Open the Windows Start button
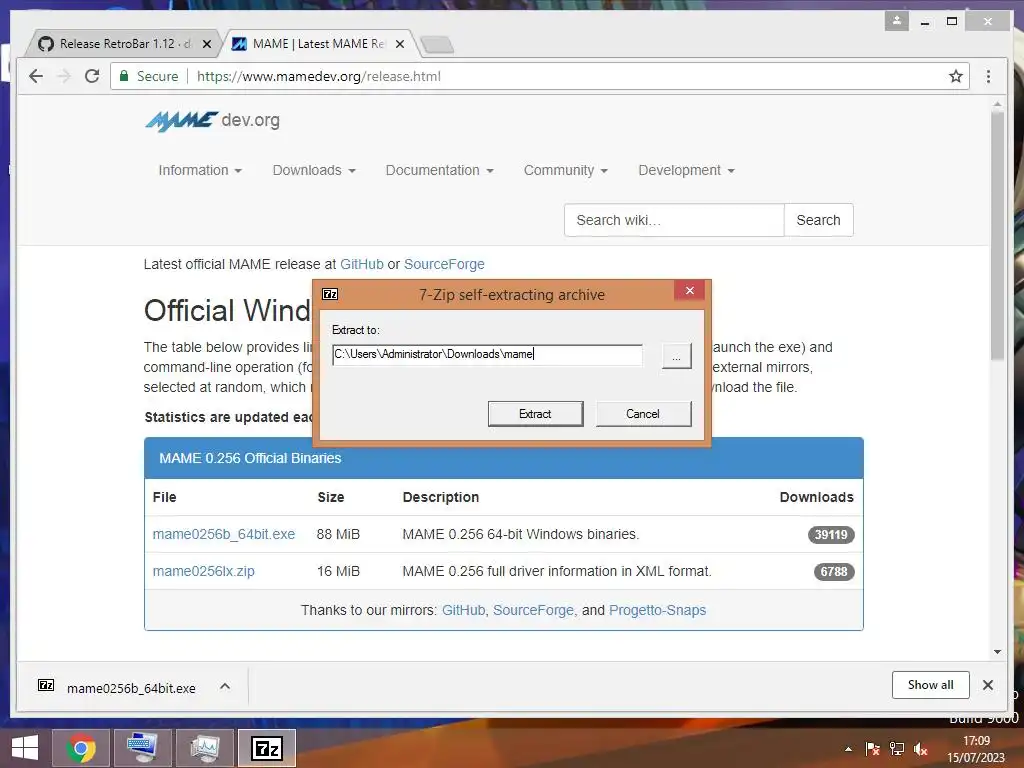Viewport: 1024px width, 768px height. (25, 748)
